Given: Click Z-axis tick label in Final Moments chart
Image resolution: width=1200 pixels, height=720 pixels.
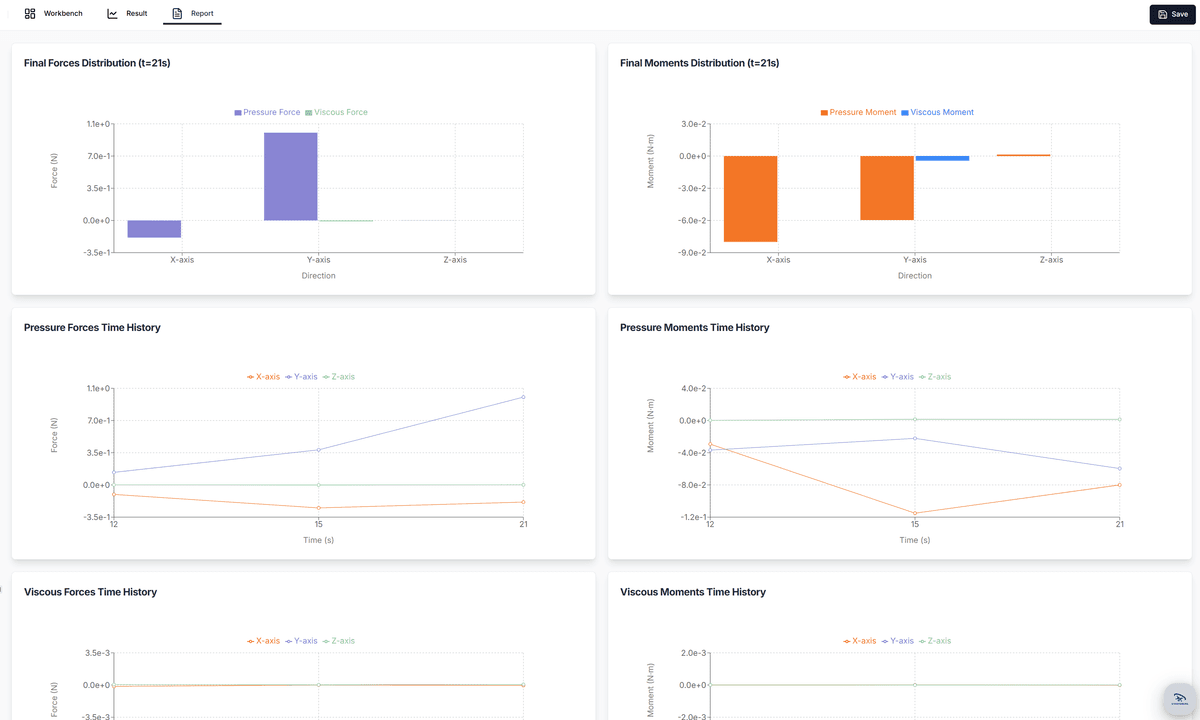Looking at the screenshot, I should 1051,260.
